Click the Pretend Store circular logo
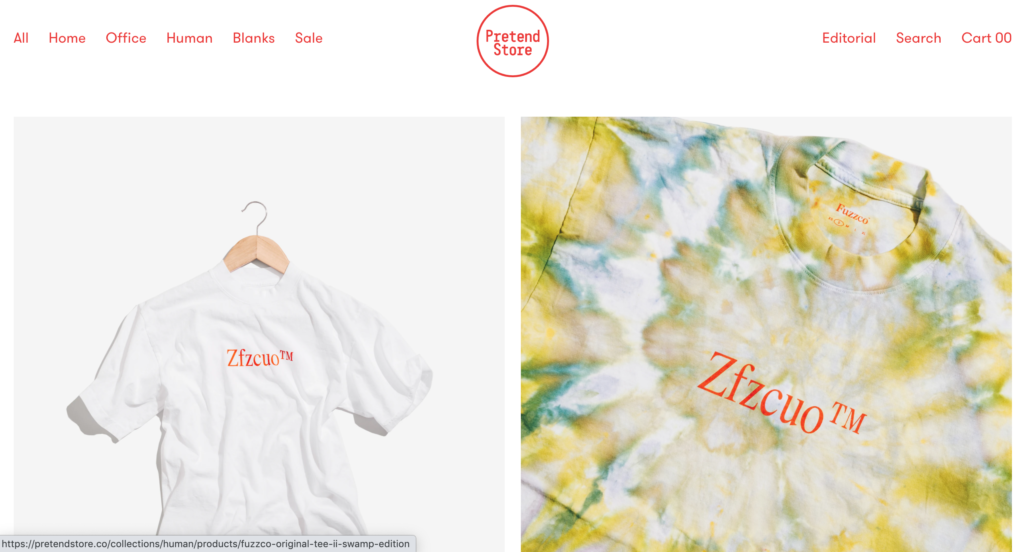The image size is (1024, 552). [512, 41]
